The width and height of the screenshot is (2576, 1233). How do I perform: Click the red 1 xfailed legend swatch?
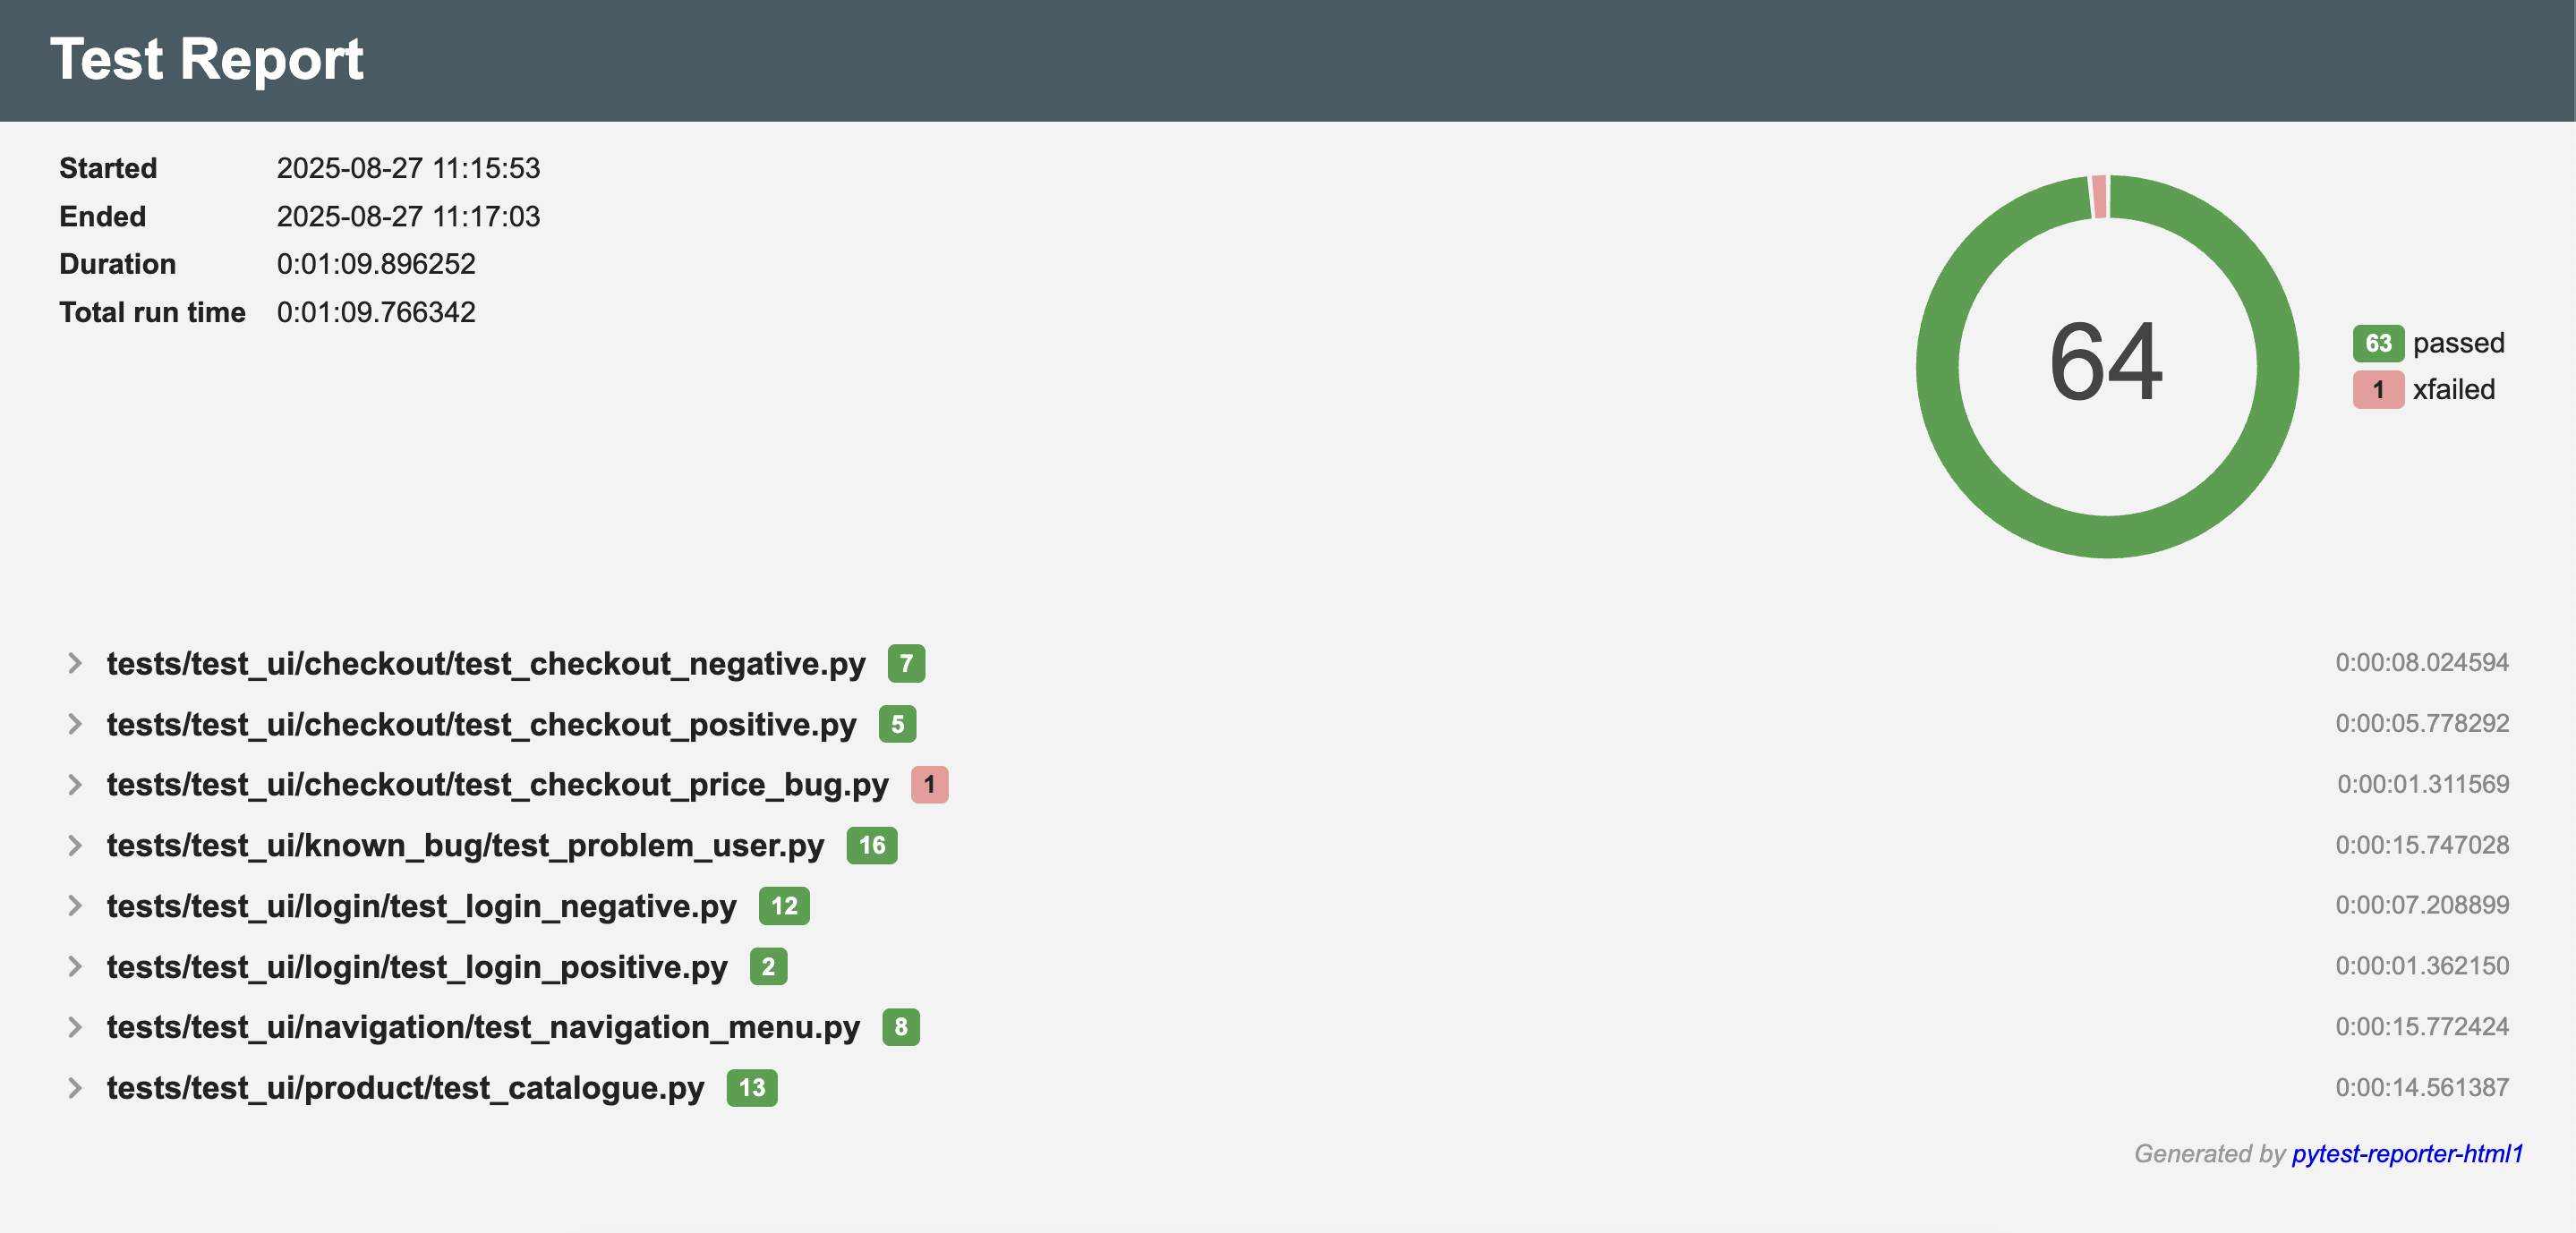point(2377,389)
